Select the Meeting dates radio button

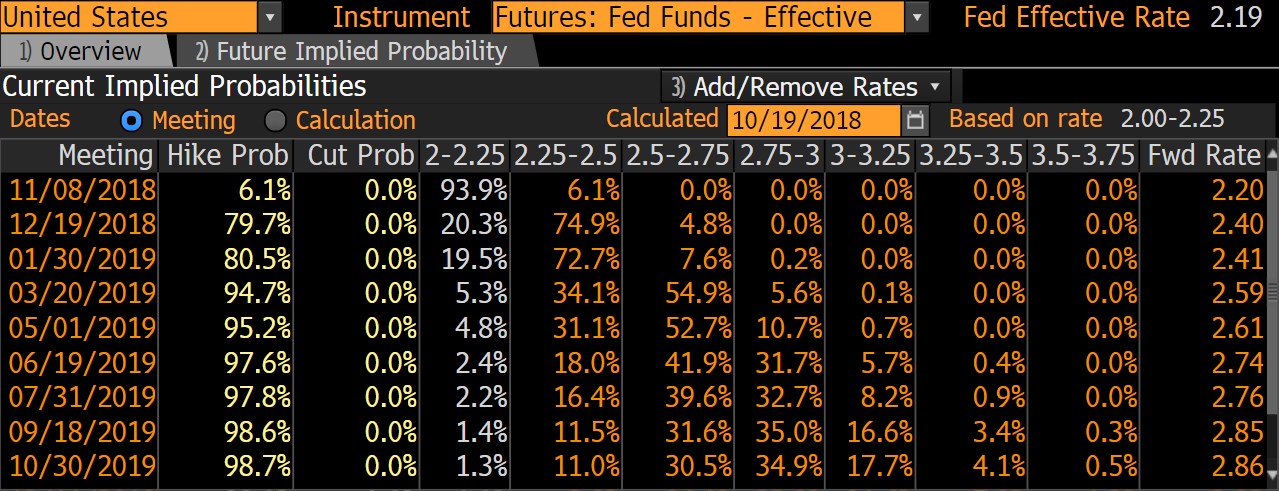click(x=132, y=121)
